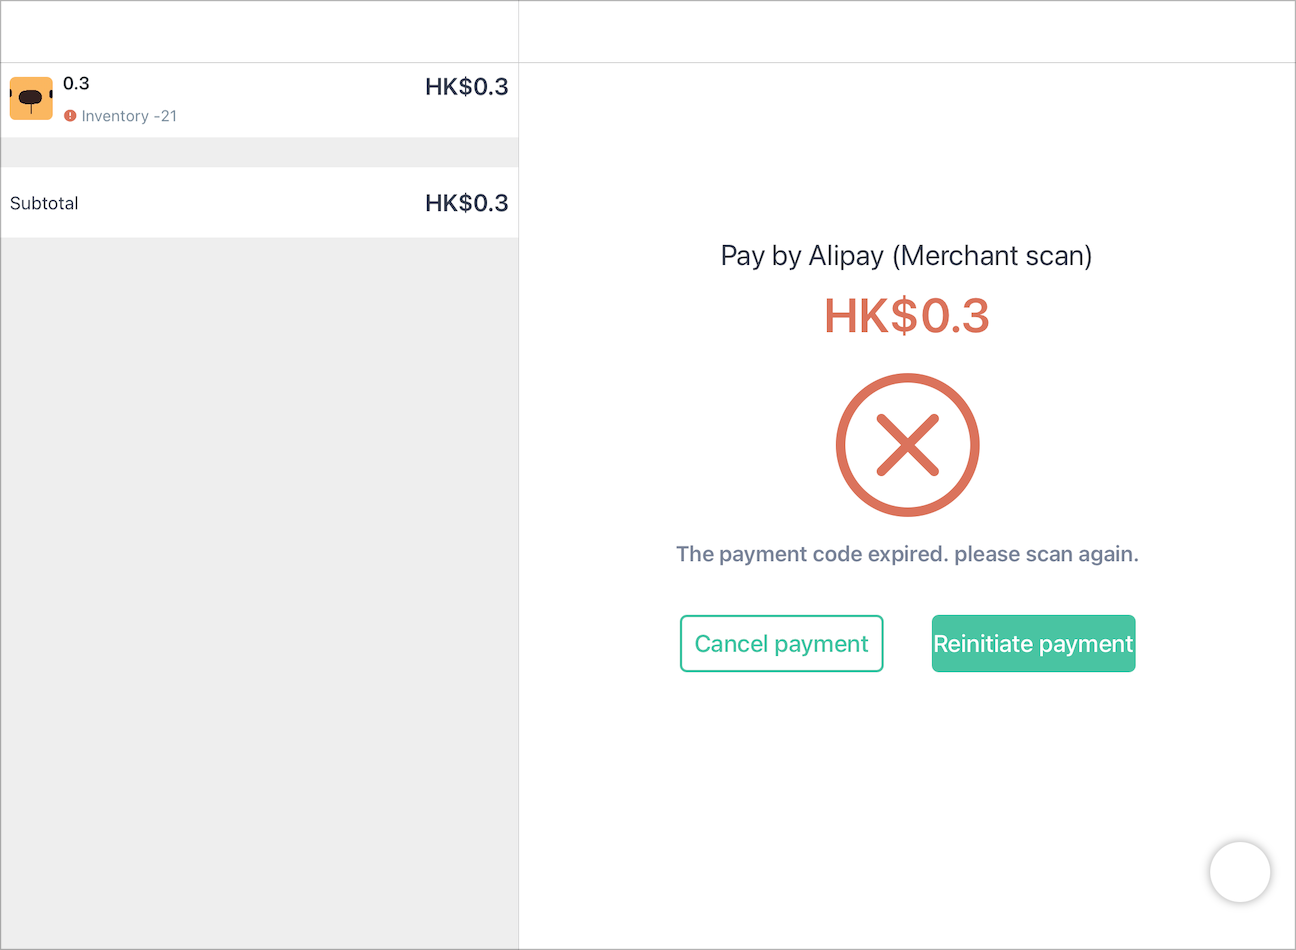Click the large red HK$0.3 payment amount

(906, 316)
